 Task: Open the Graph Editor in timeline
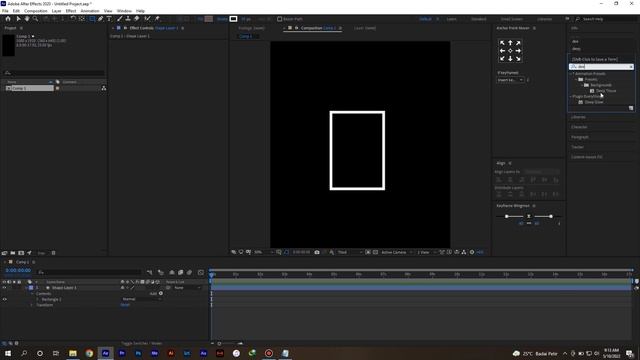(201, 272)
